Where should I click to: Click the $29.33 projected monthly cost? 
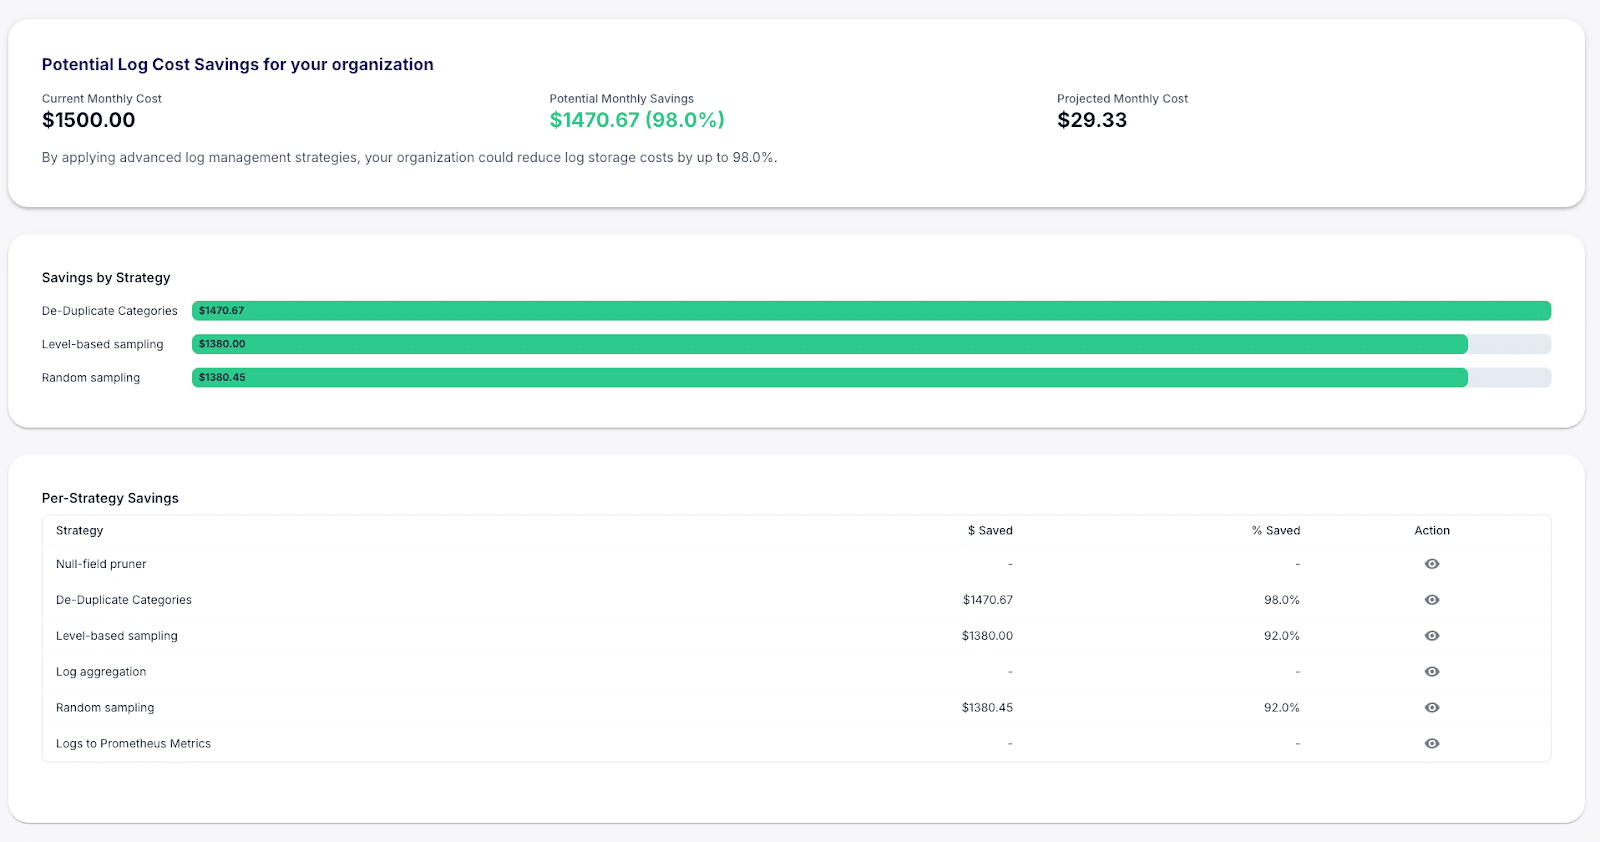point(1092,120)
